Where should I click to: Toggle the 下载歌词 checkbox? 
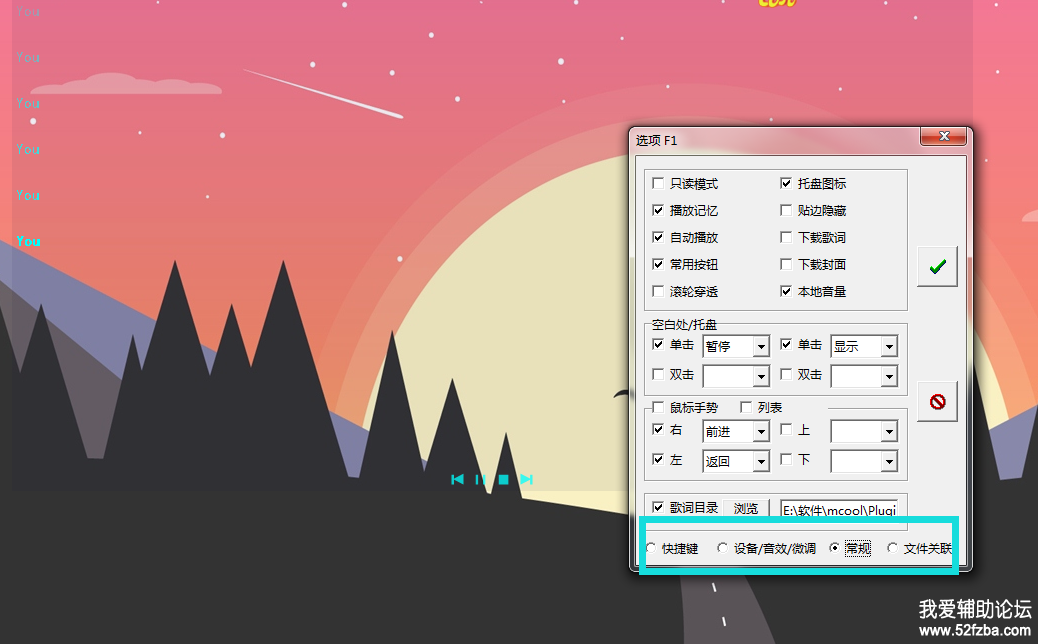[x=786, y=238]
